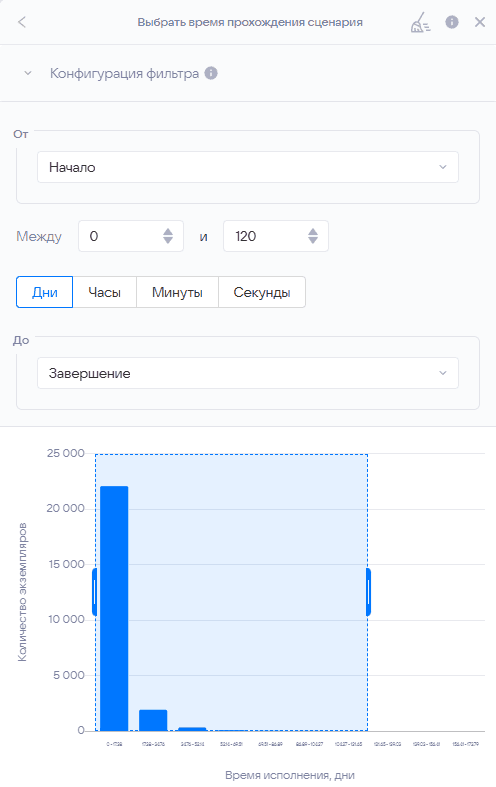This screenshot has width=496, height=787.
Task: Open the info icon in header
Action: 452,22
